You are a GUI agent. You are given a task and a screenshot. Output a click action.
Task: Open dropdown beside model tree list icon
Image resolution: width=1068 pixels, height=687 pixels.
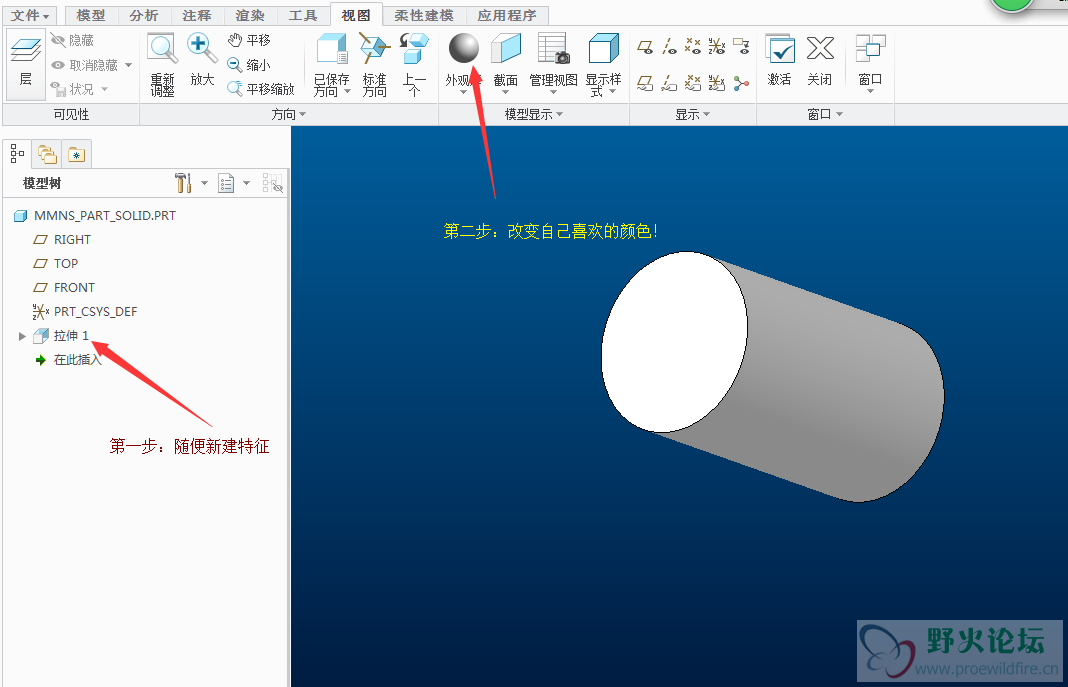[247, 183]
